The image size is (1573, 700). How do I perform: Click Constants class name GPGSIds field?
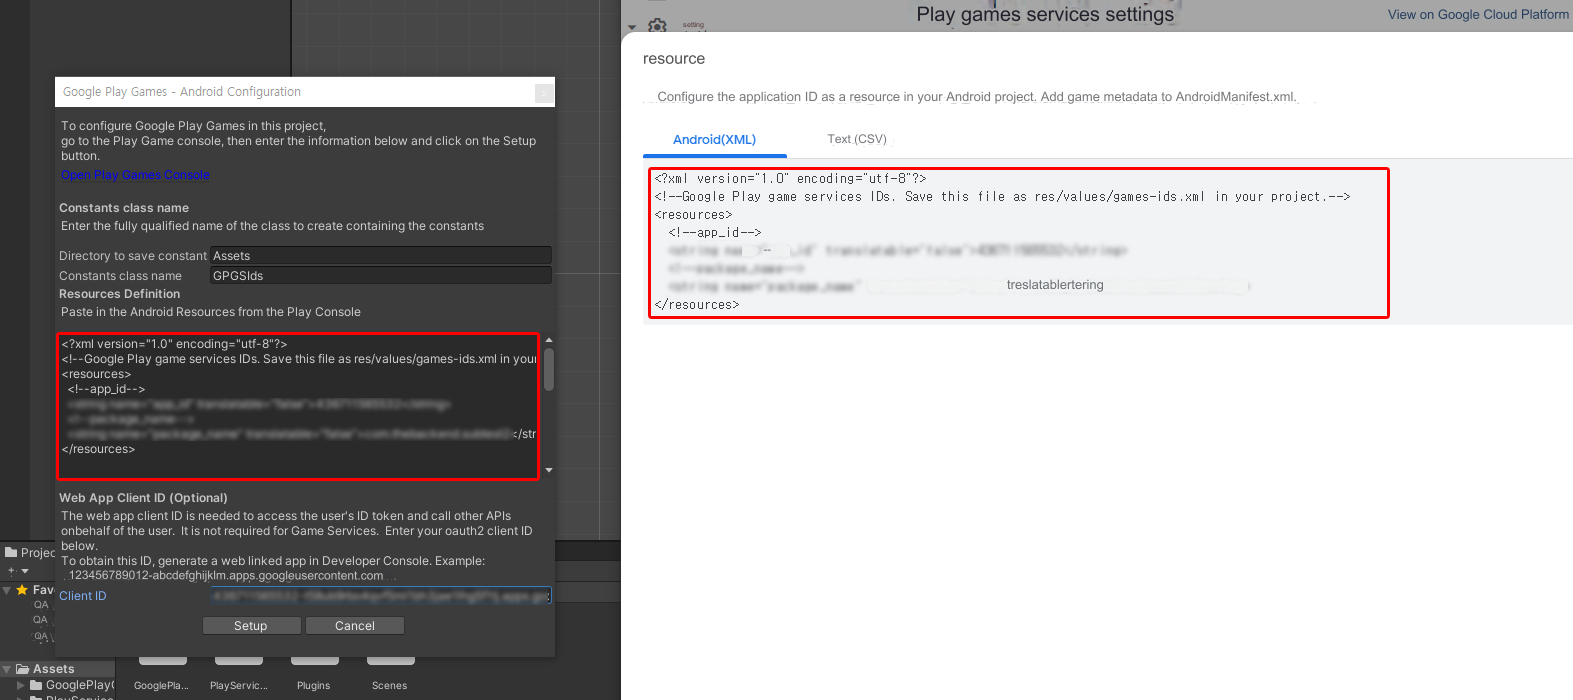[x=381, y=276]
